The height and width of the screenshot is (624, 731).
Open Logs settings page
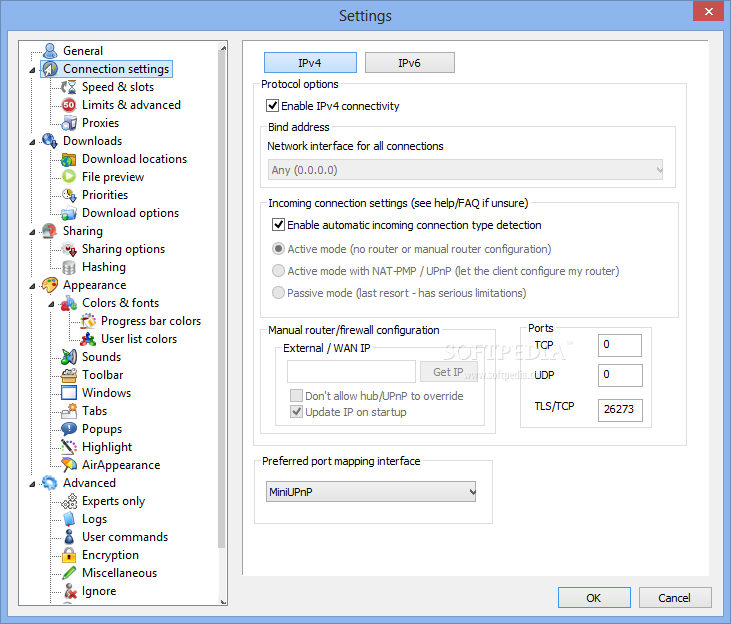tap(94, 519)
